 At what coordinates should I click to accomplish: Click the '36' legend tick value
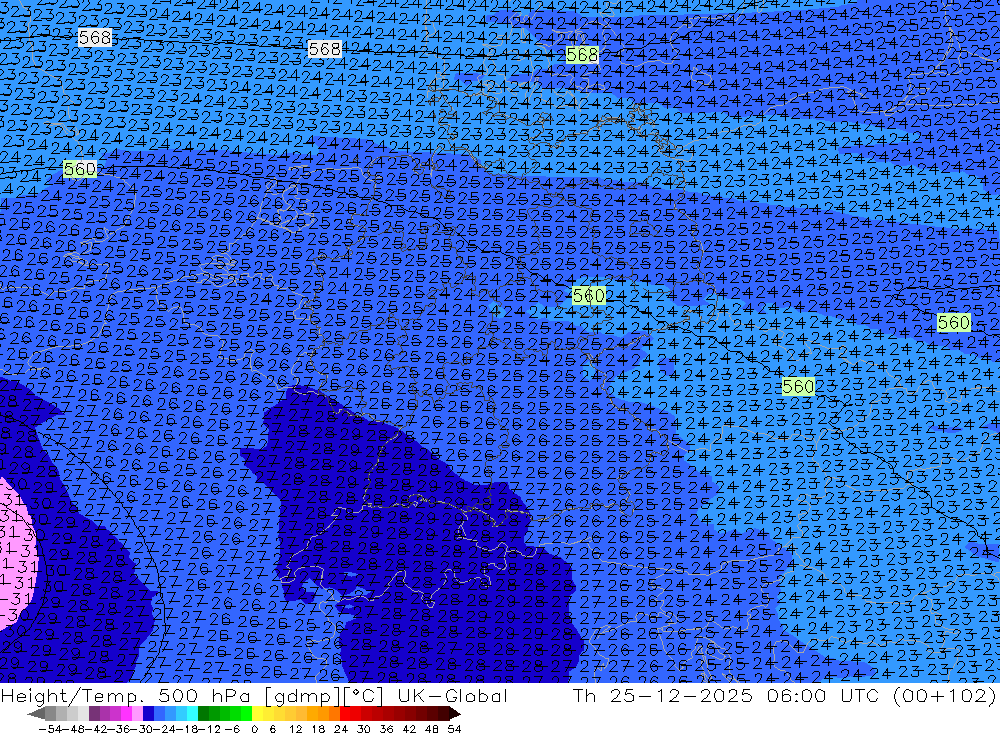tap(386, 729)
